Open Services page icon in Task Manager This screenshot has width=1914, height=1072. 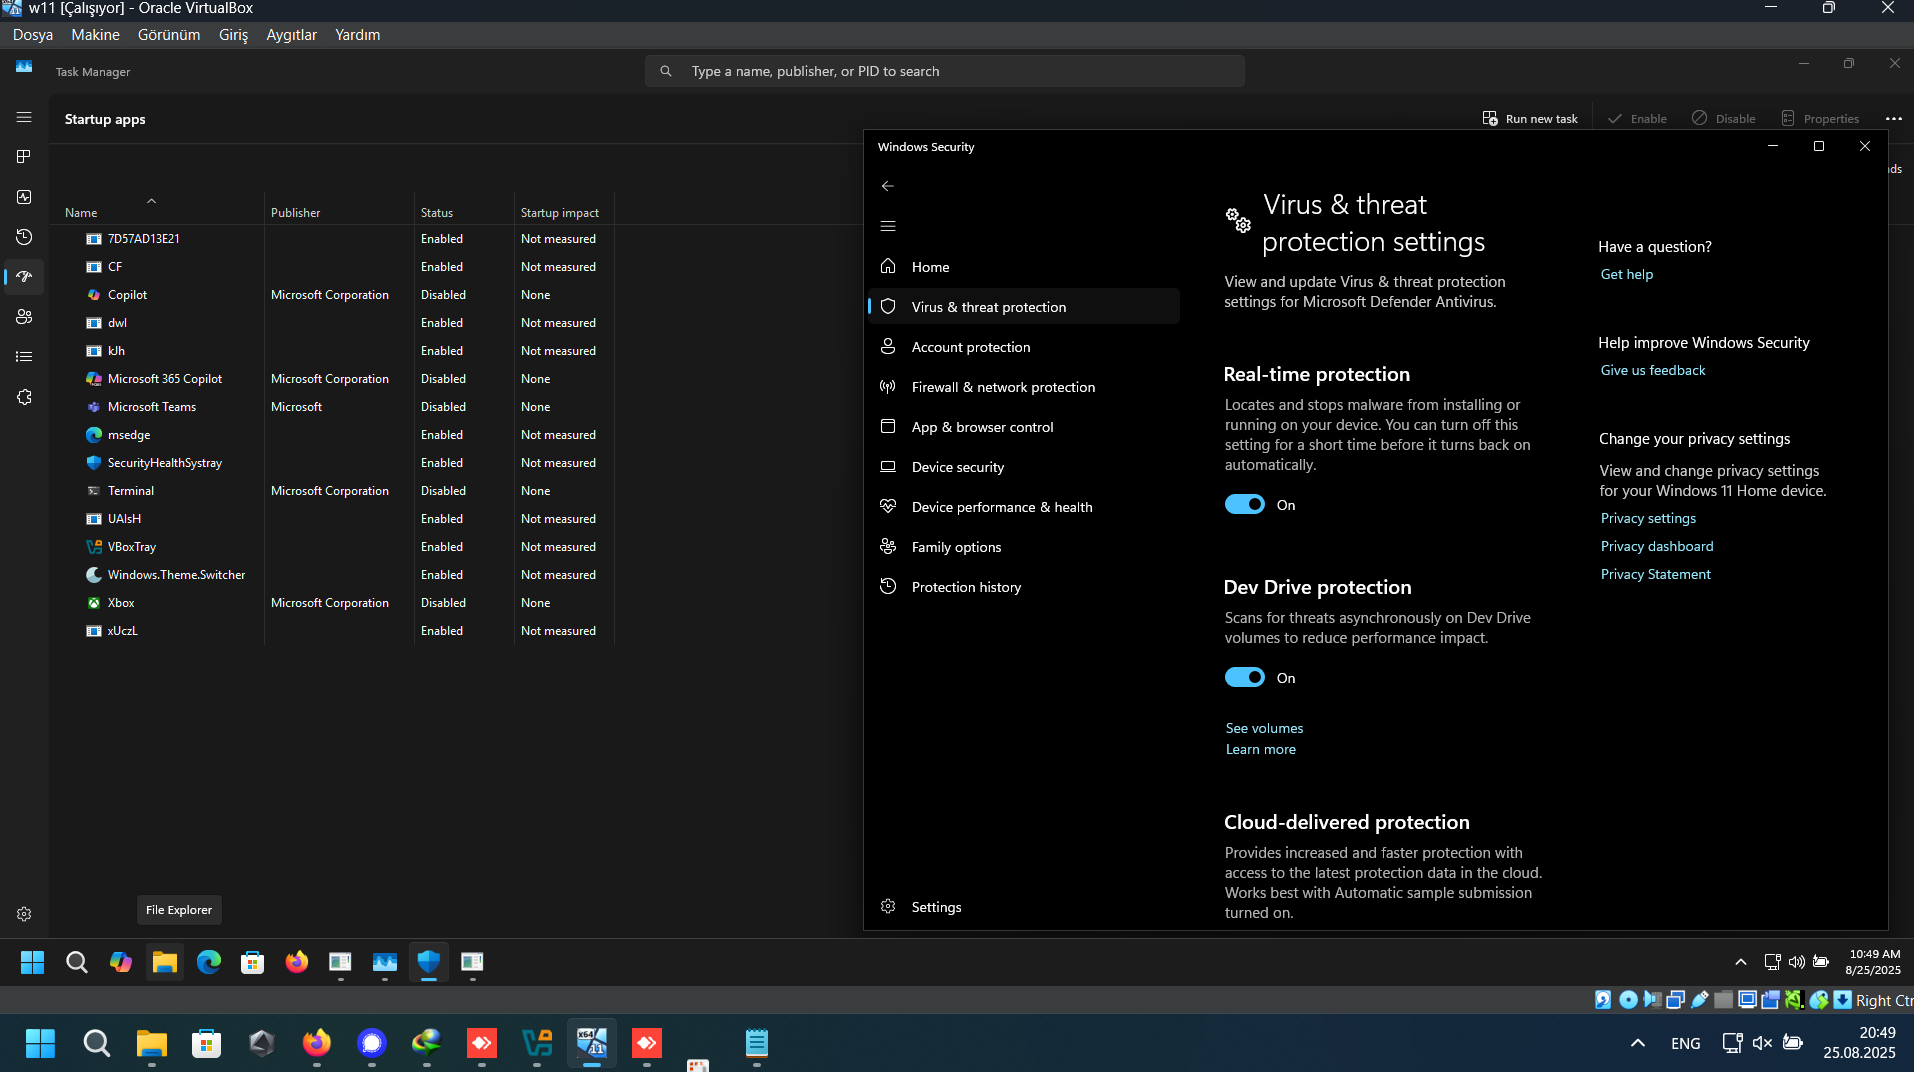coord(24,397)
